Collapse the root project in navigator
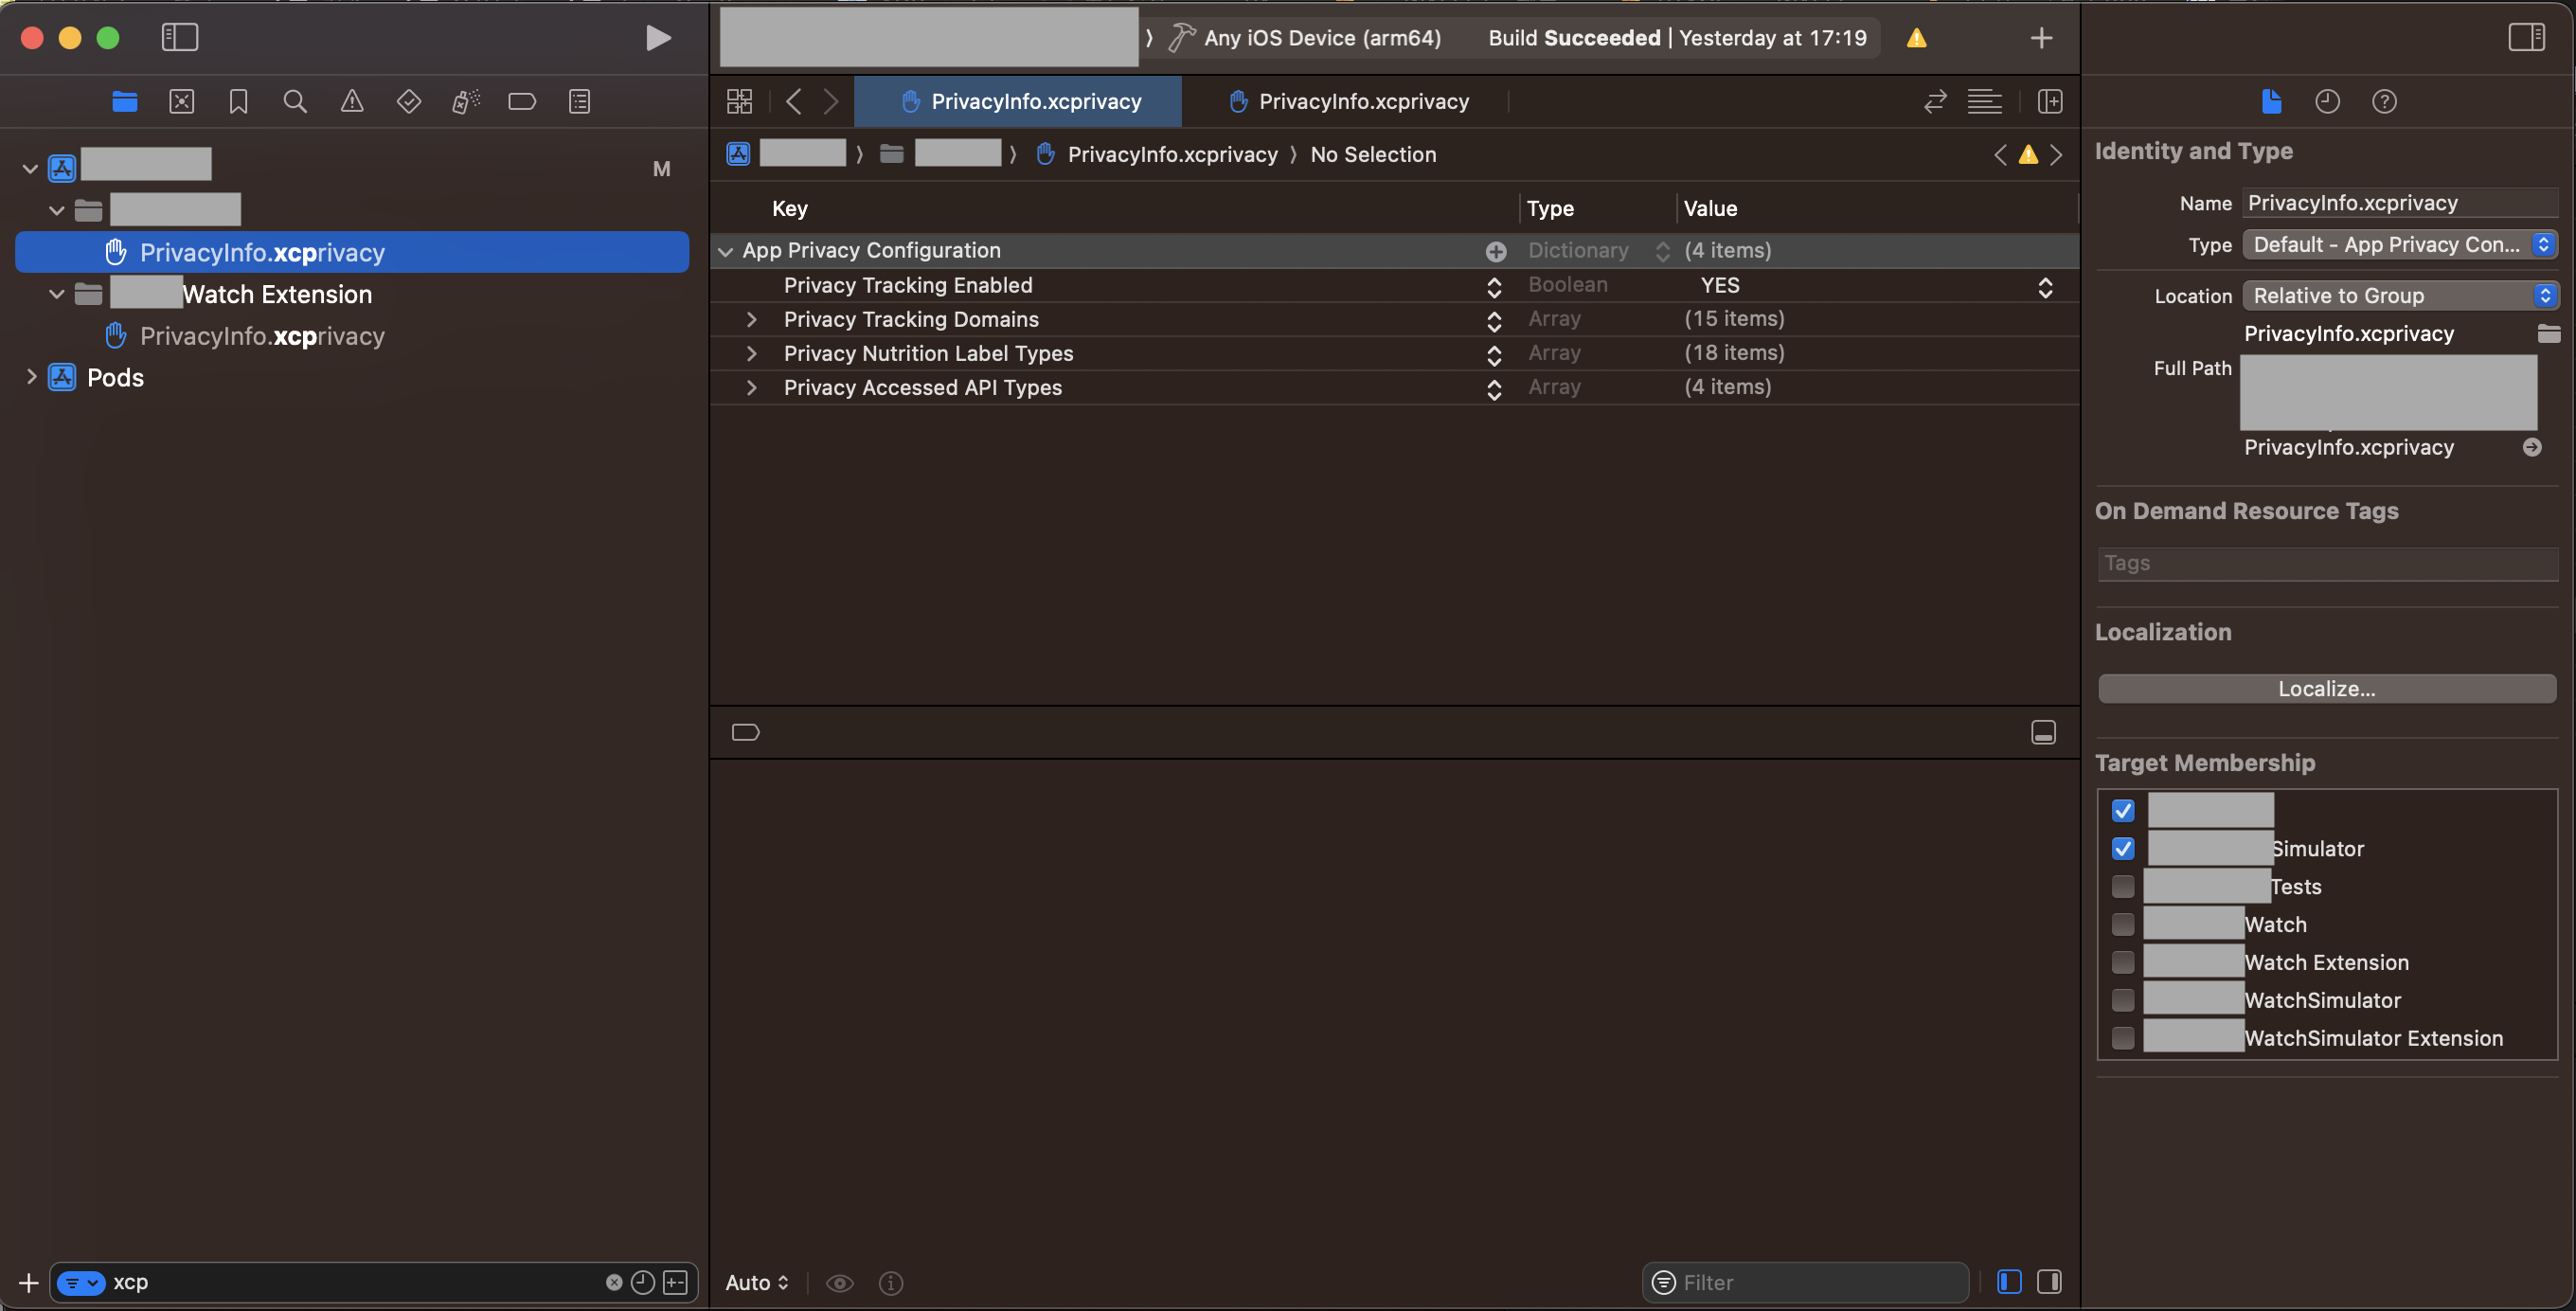Viewport: 2576px width, 1311px height. point(30,168)
